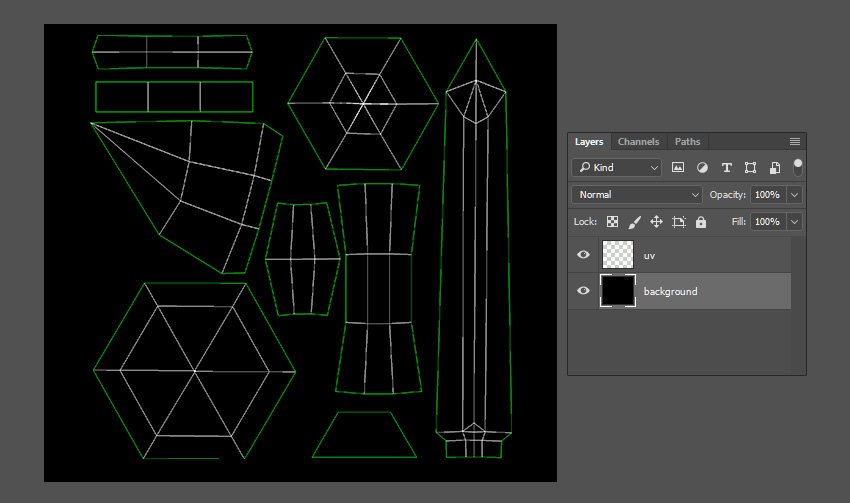850x503 pixels.
Task: Filter layers by adjustment layers icon
Action: 702,168
